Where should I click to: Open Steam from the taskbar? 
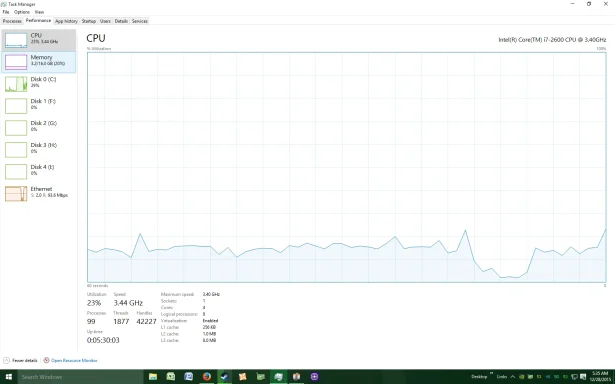click(x=224, y=377)
